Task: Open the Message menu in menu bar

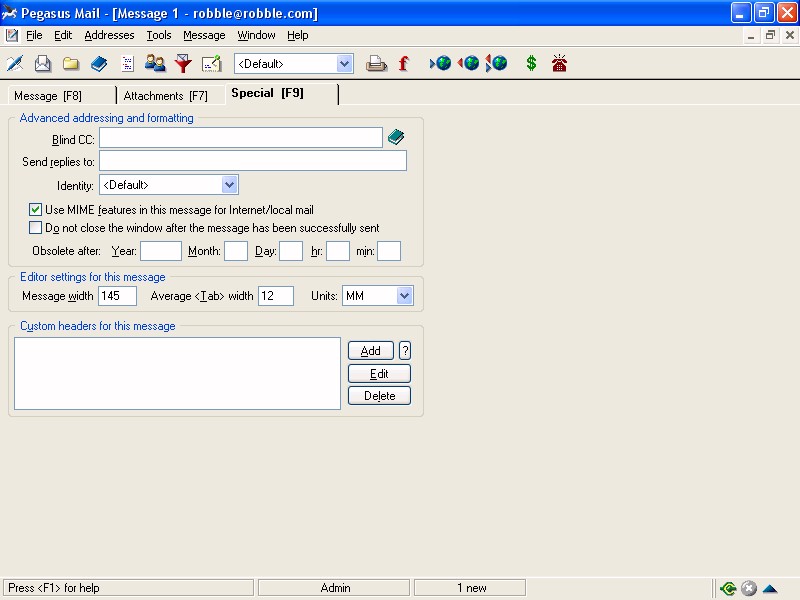Action: tap(204, 35)
